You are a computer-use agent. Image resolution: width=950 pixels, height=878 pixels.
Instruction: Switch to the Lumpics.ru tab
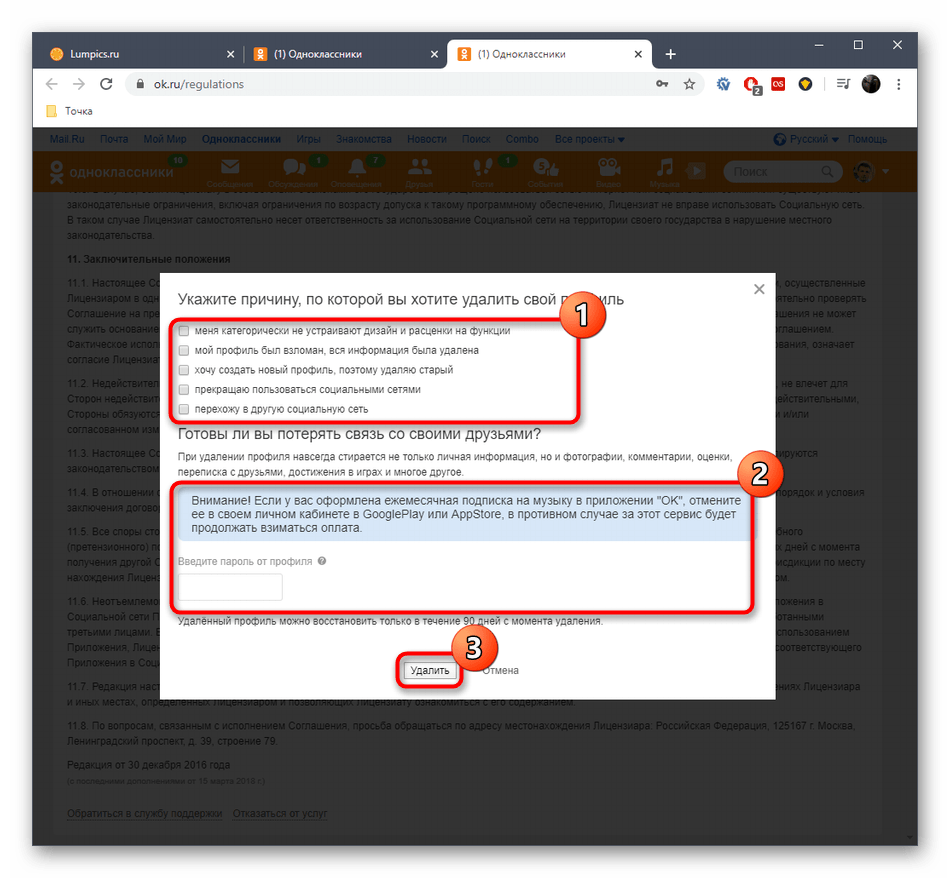pos(135,54)
